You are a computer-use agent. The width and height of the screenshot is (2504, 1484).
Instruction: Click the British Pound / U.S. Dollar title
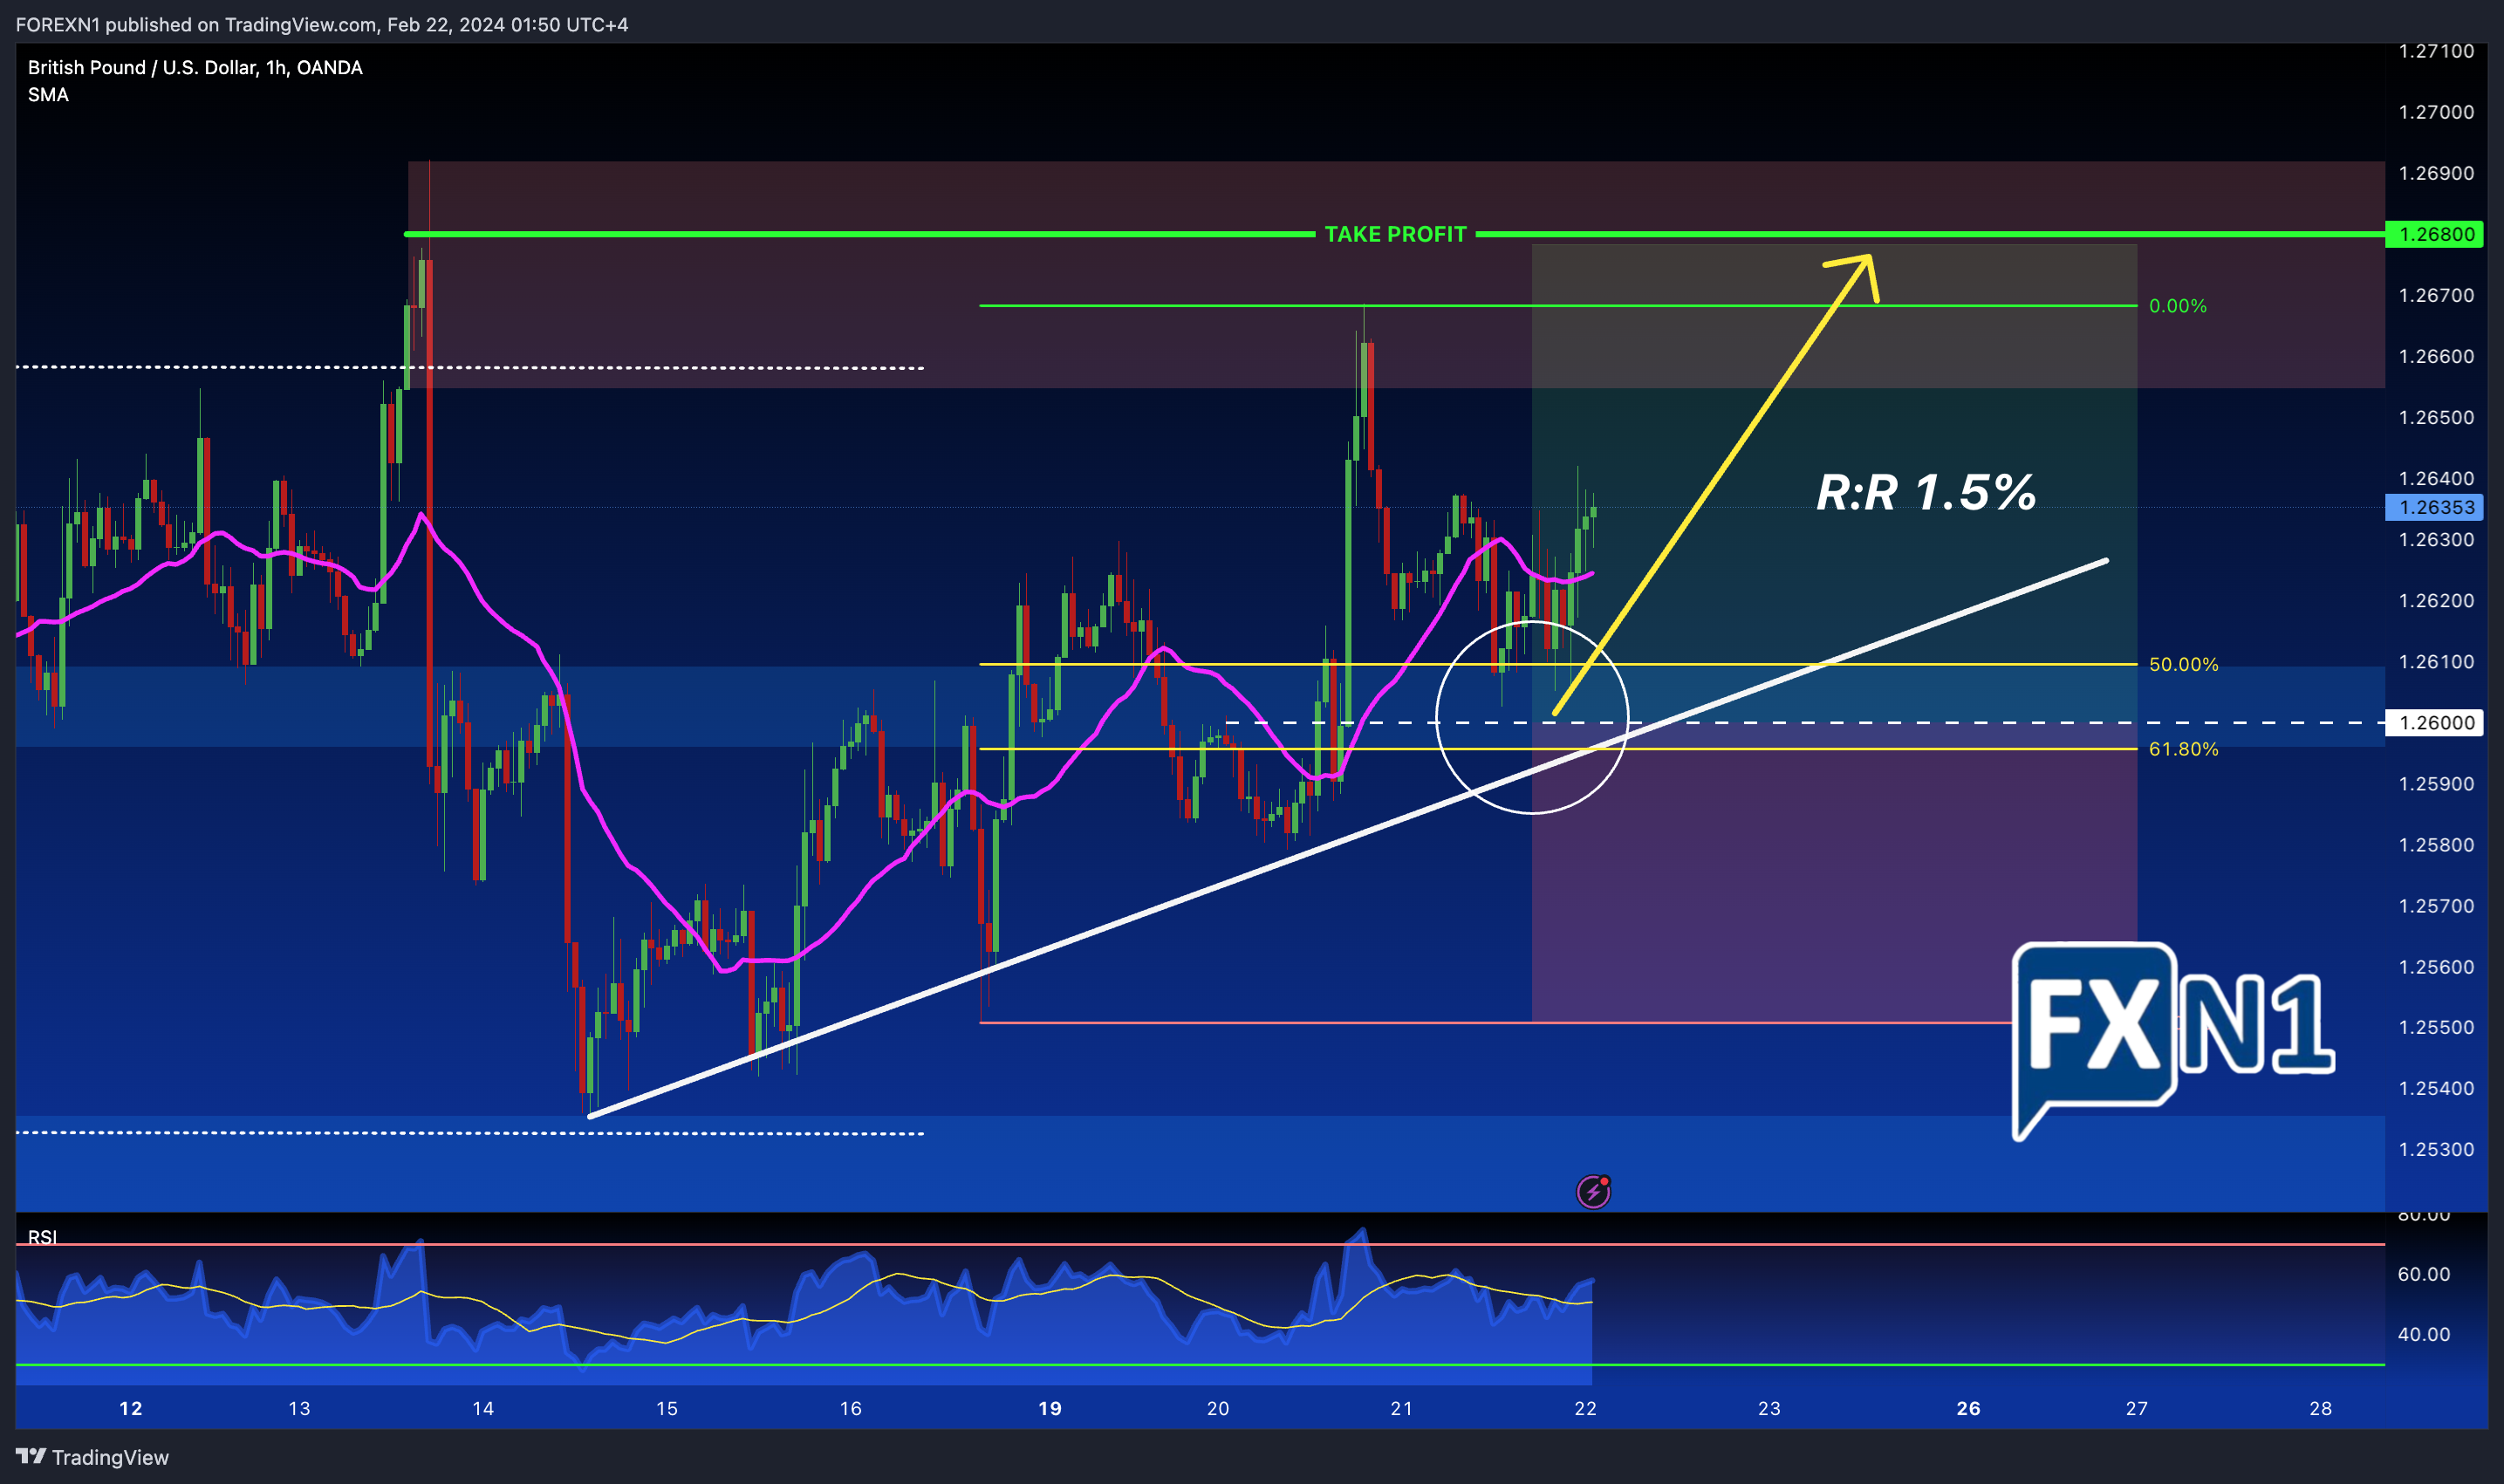coord(195,67)
